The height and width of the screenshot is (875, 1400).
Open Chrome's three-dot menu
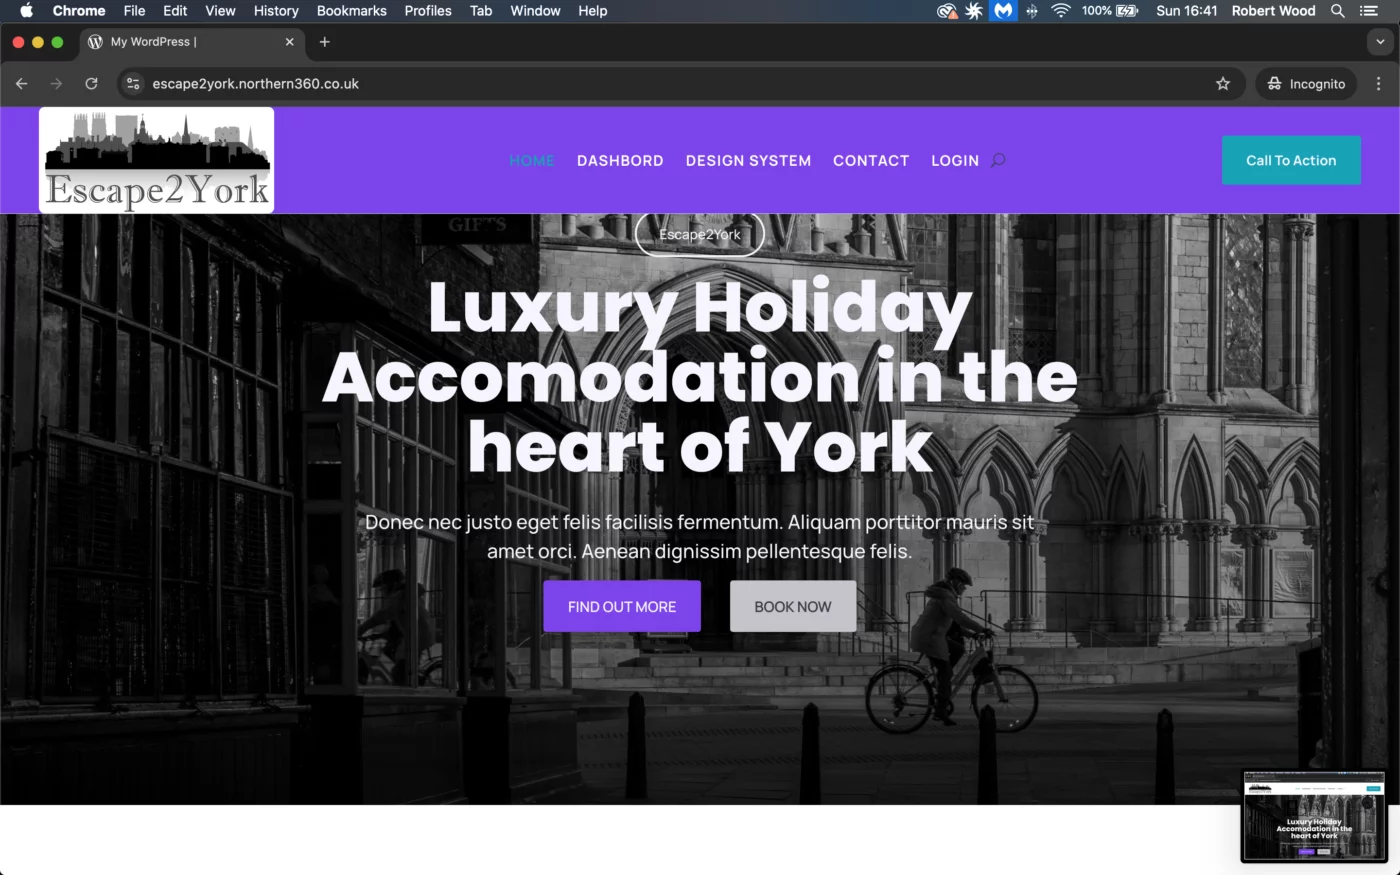tap(1378, 84)
